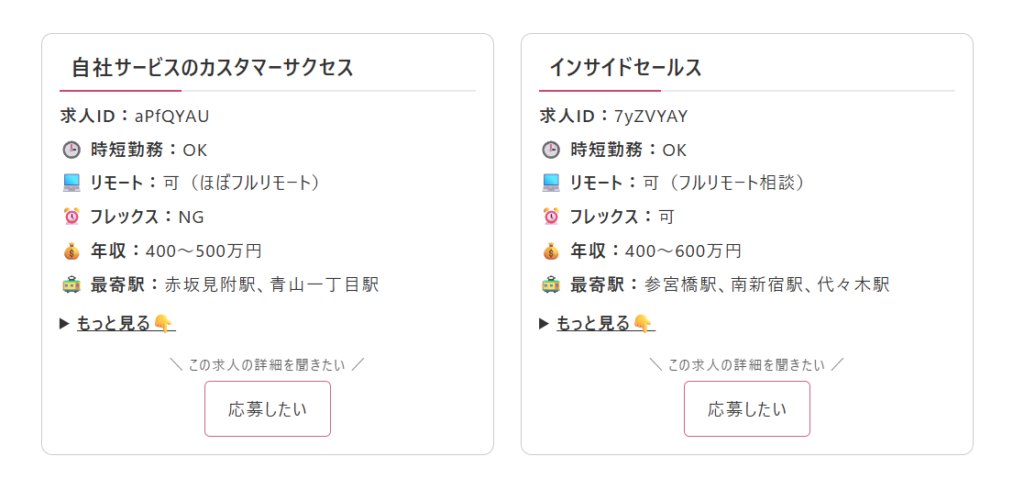Click the money bag icon beside 400〜600万円
The image size is (1024, 490).
coord(550,250)
